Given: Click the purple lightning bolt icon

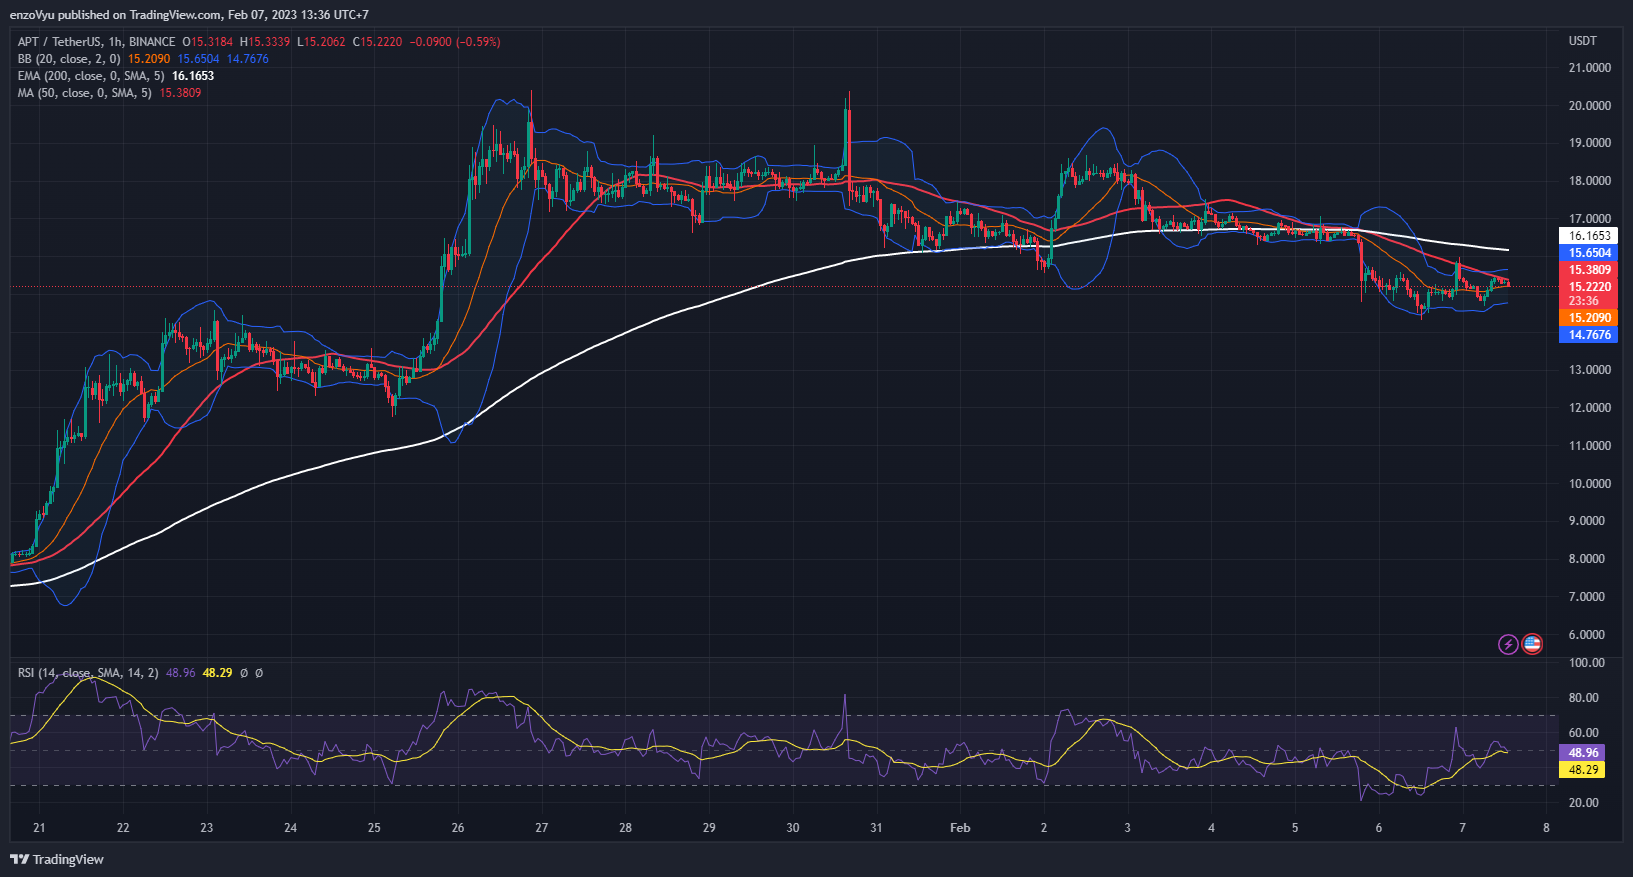Looking at the screenshot, I should (1508, 644).
